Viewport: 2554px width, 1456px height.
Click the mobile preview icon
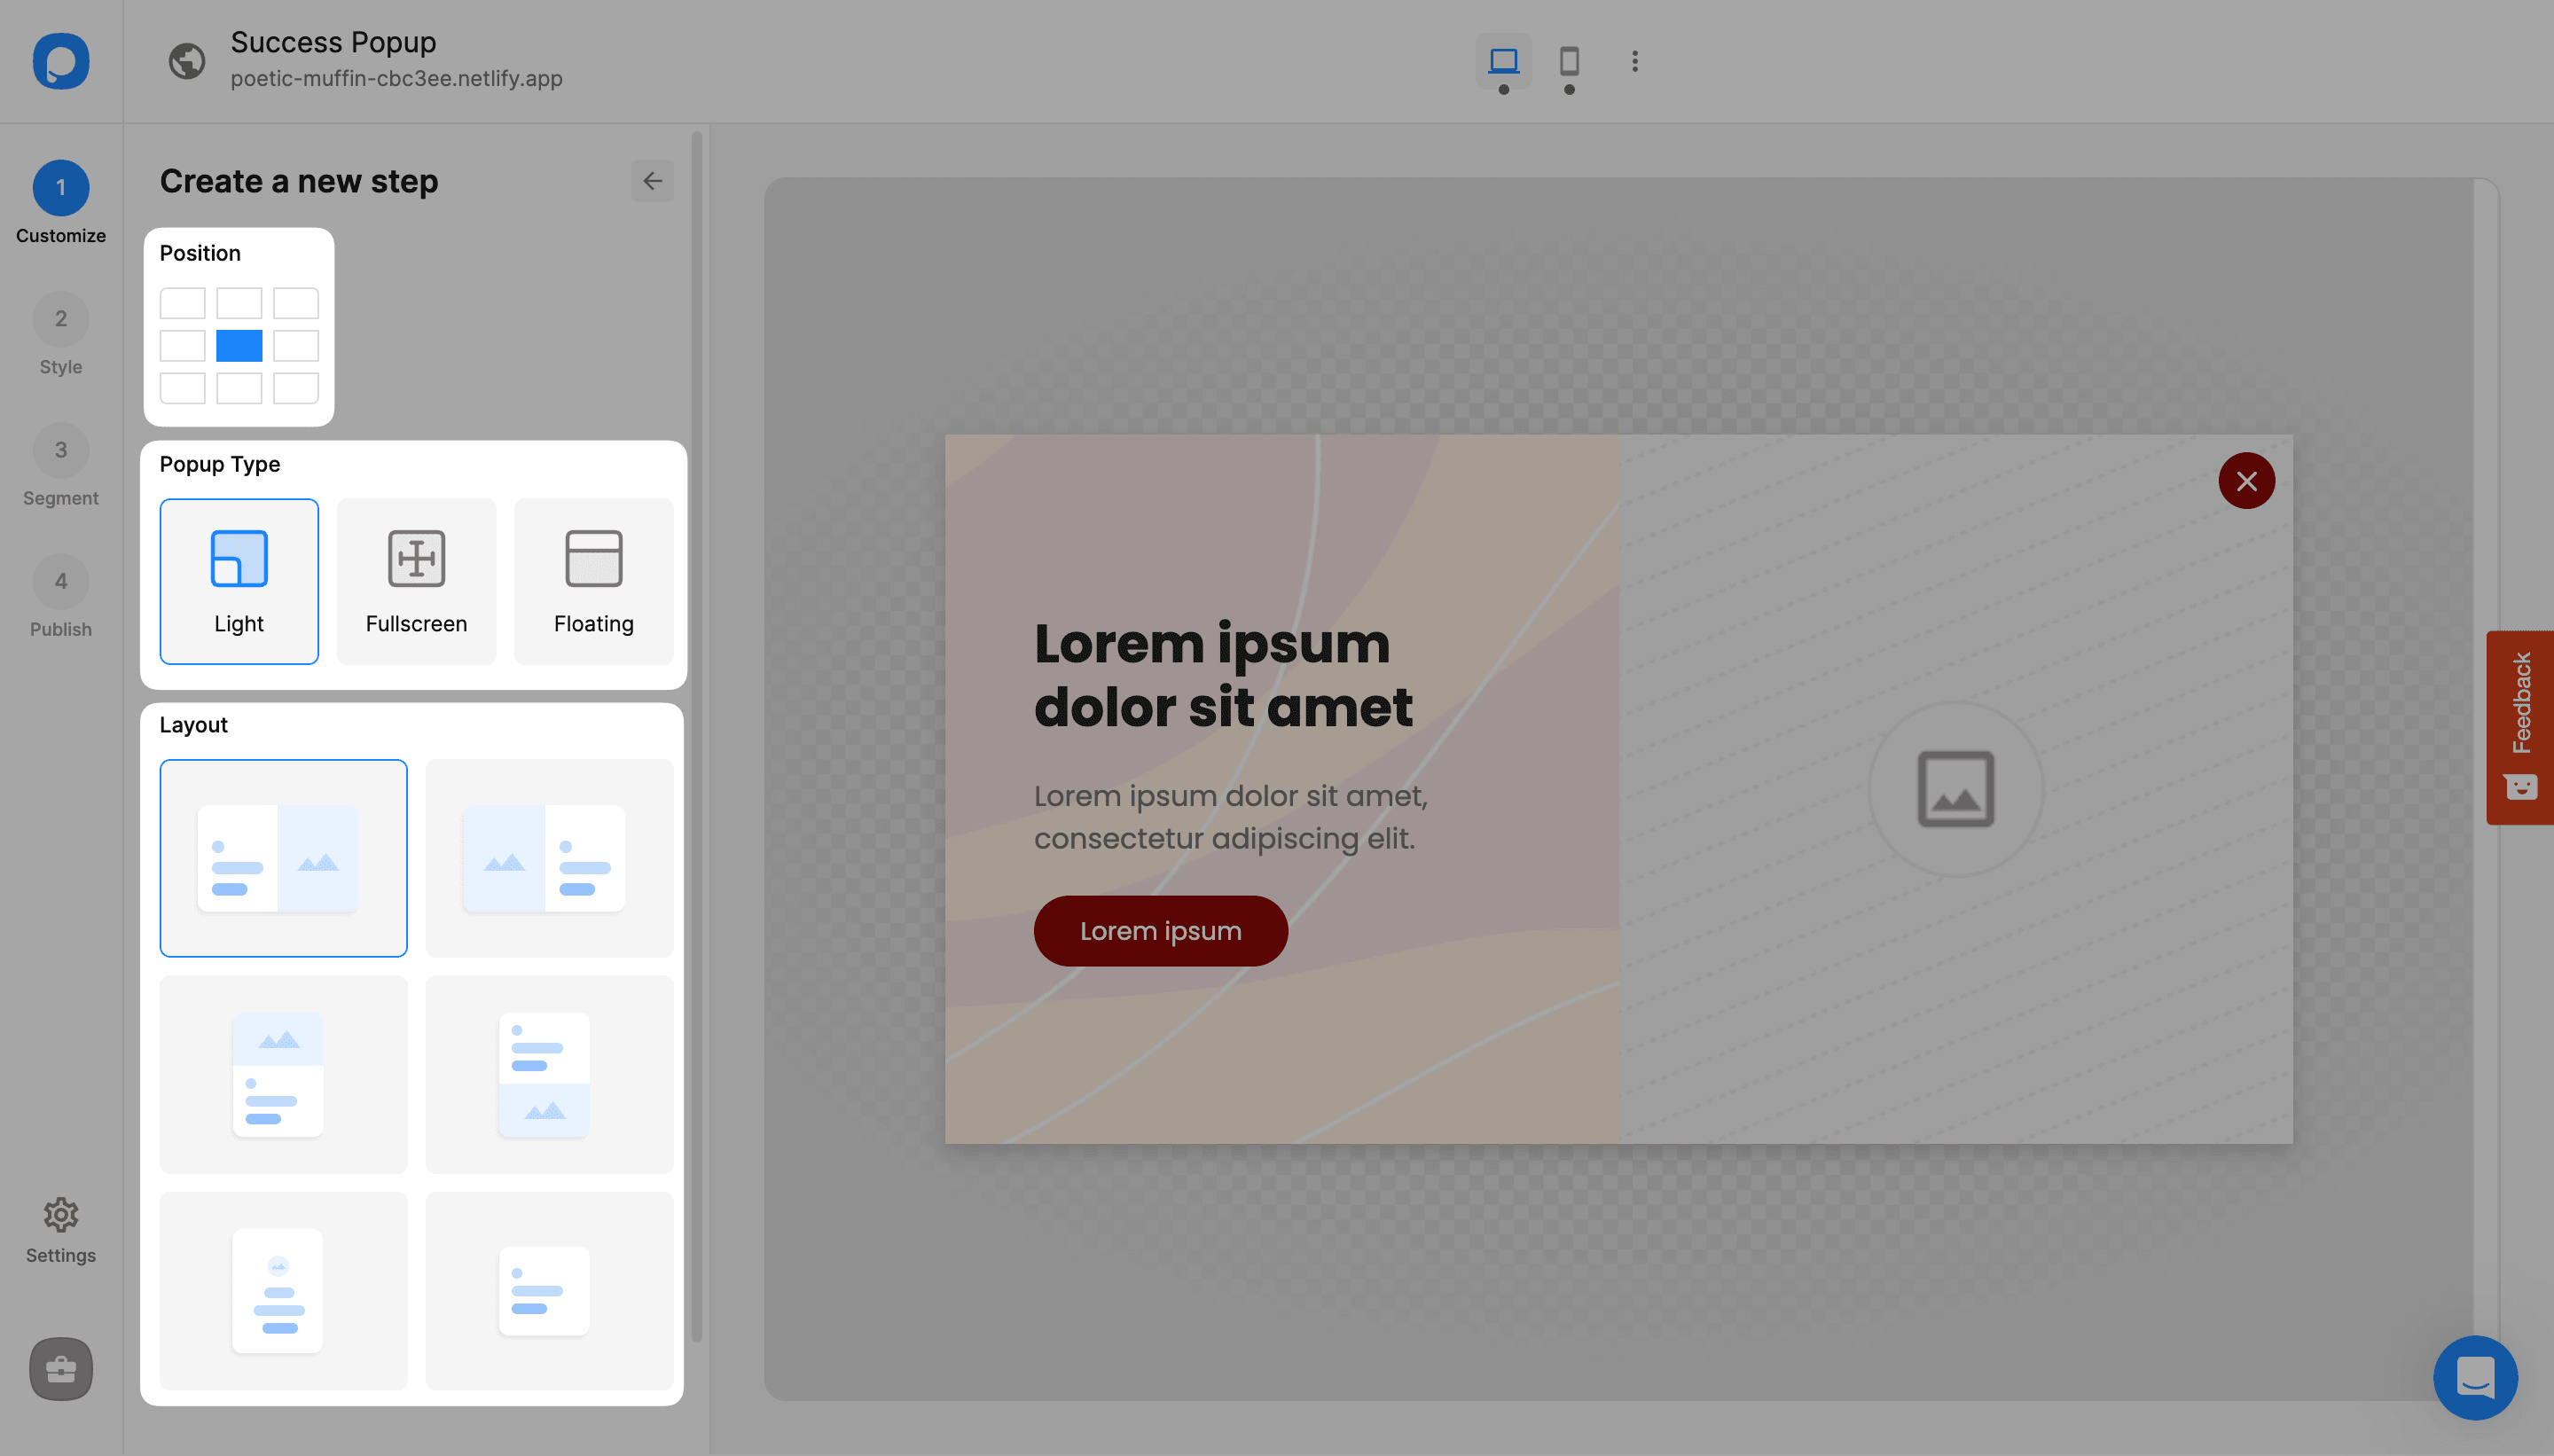(1566, 59)
